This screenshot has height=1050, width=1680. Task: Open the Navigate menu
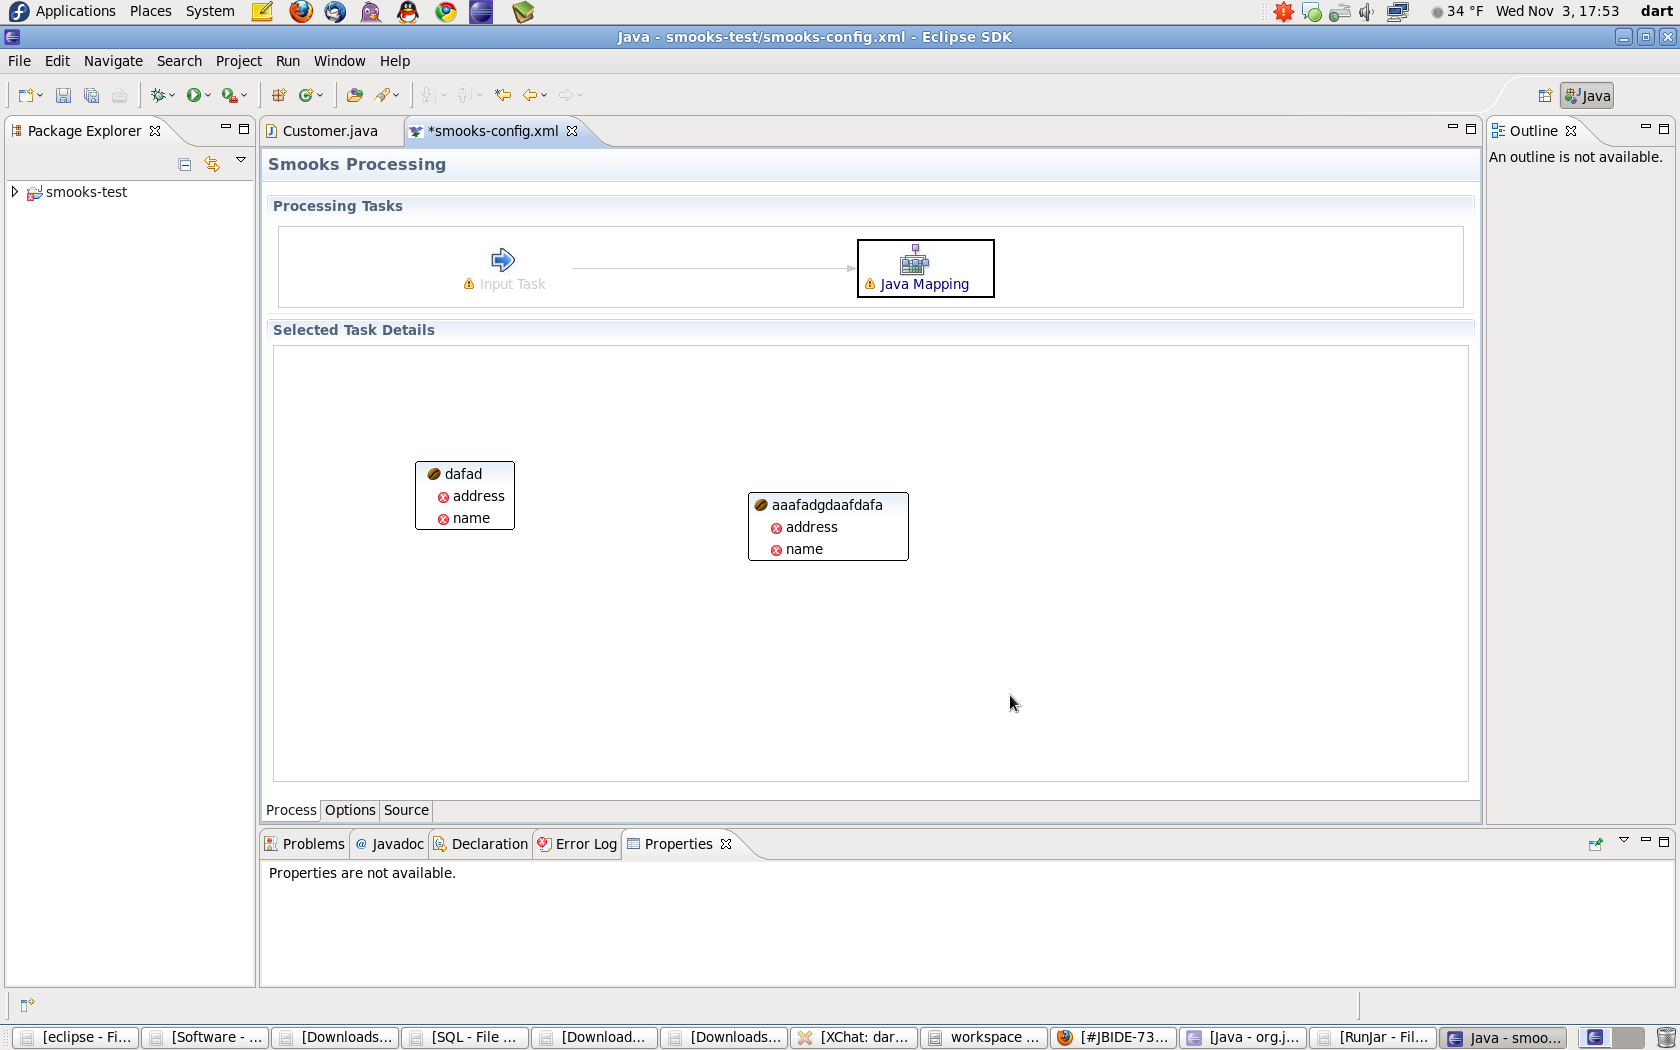(113, 61)
